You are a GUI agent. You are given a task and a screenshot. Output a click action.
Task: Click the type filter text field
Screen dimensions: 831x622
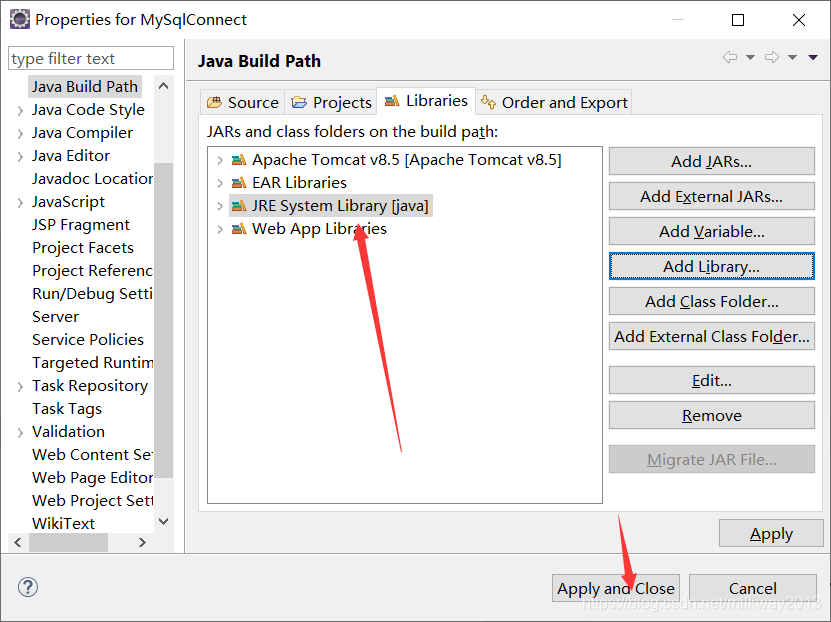pyautogui.click(x=90, y=58)
